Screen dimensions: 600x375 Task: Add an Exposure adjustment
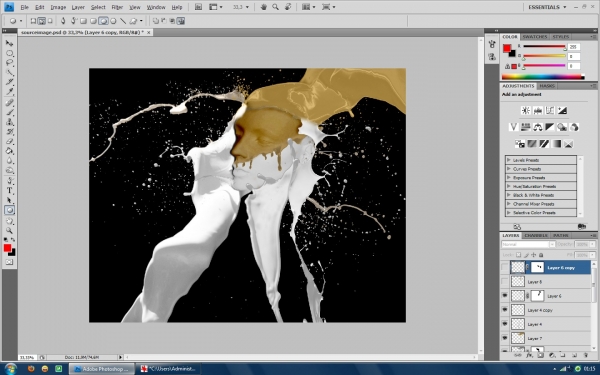(x=562, y=111)
